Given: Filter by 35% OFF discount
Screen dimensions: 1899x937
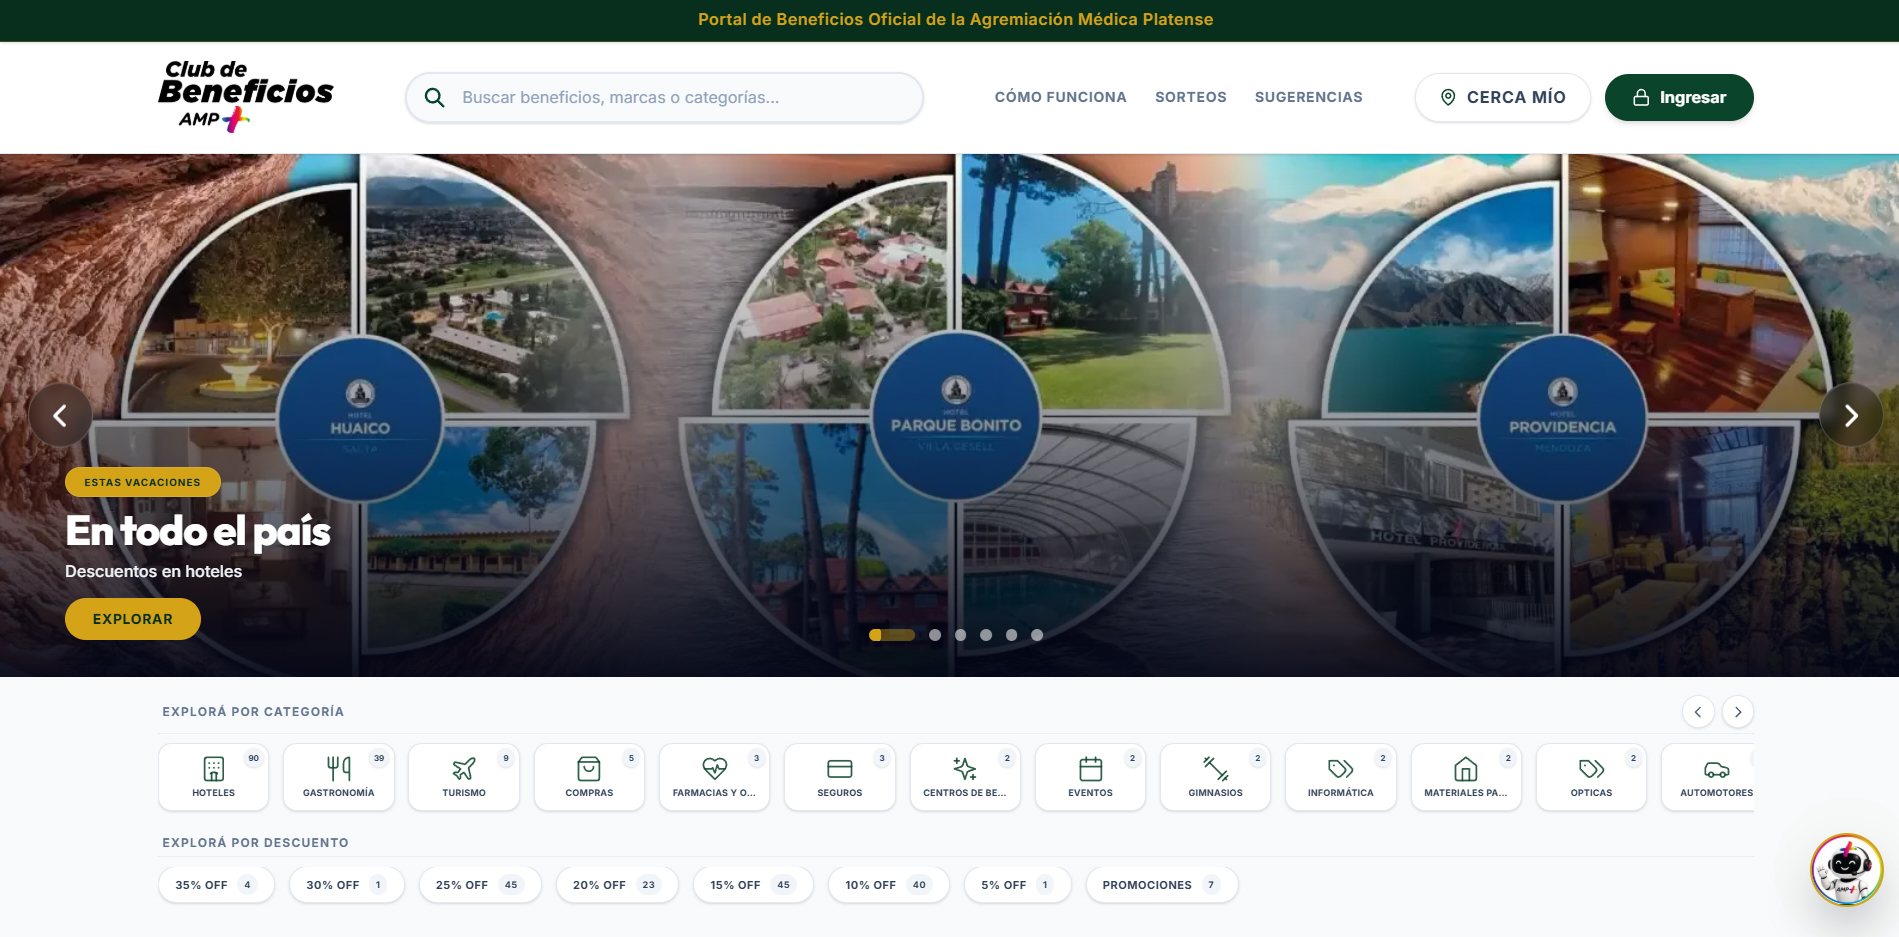Looking at the screenshot, I should [216, 885].
